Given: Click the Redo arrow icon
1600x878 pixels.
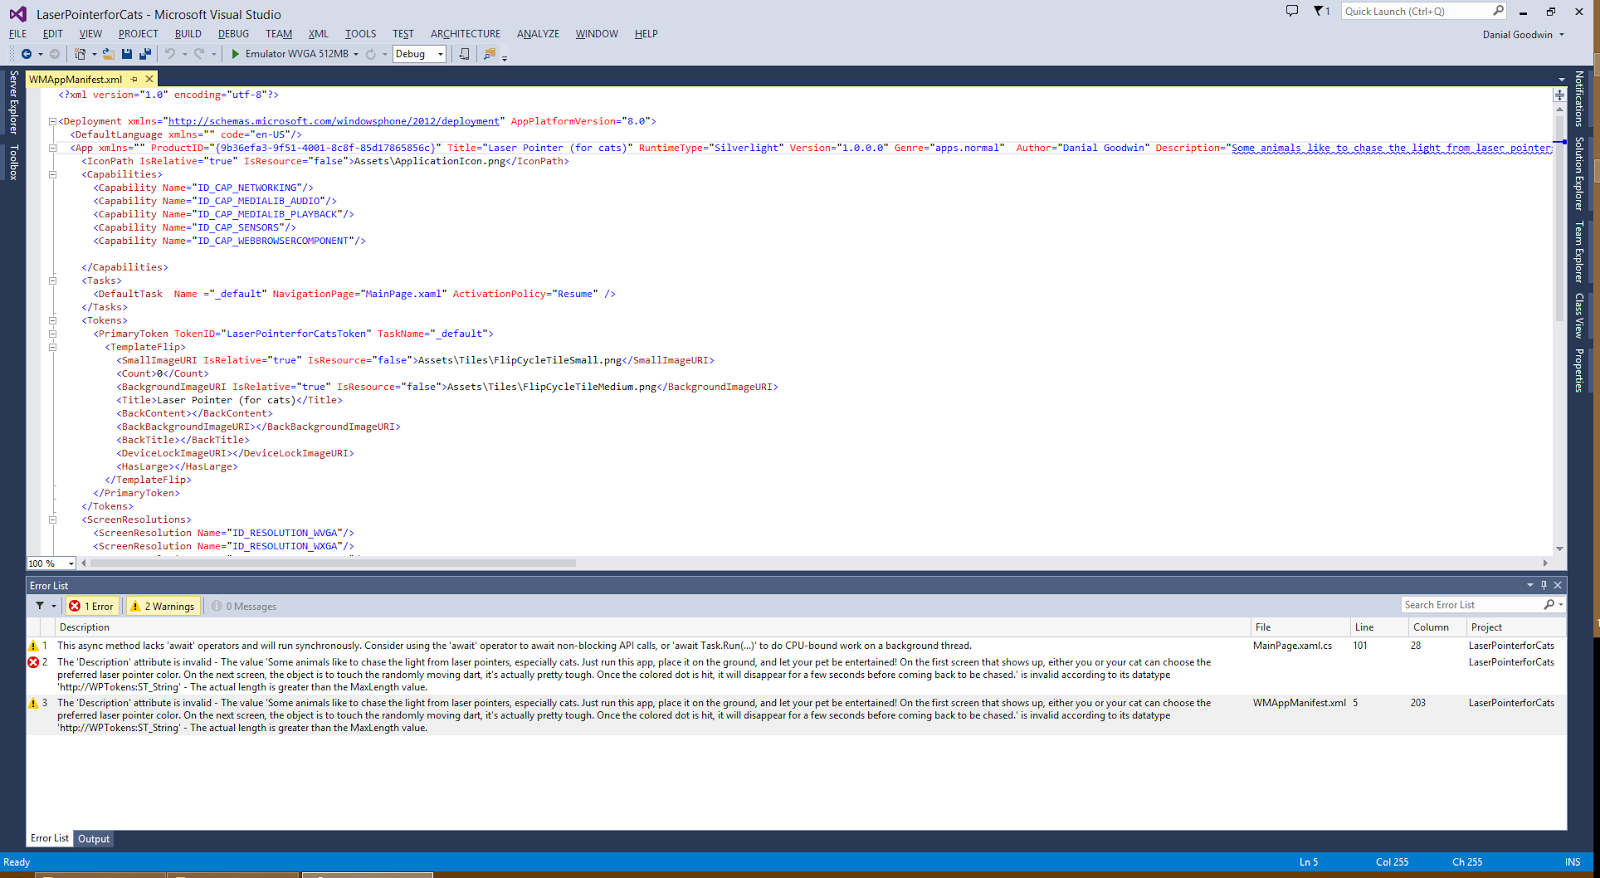Looking at the screenshot, I should (x=199, y=54).
